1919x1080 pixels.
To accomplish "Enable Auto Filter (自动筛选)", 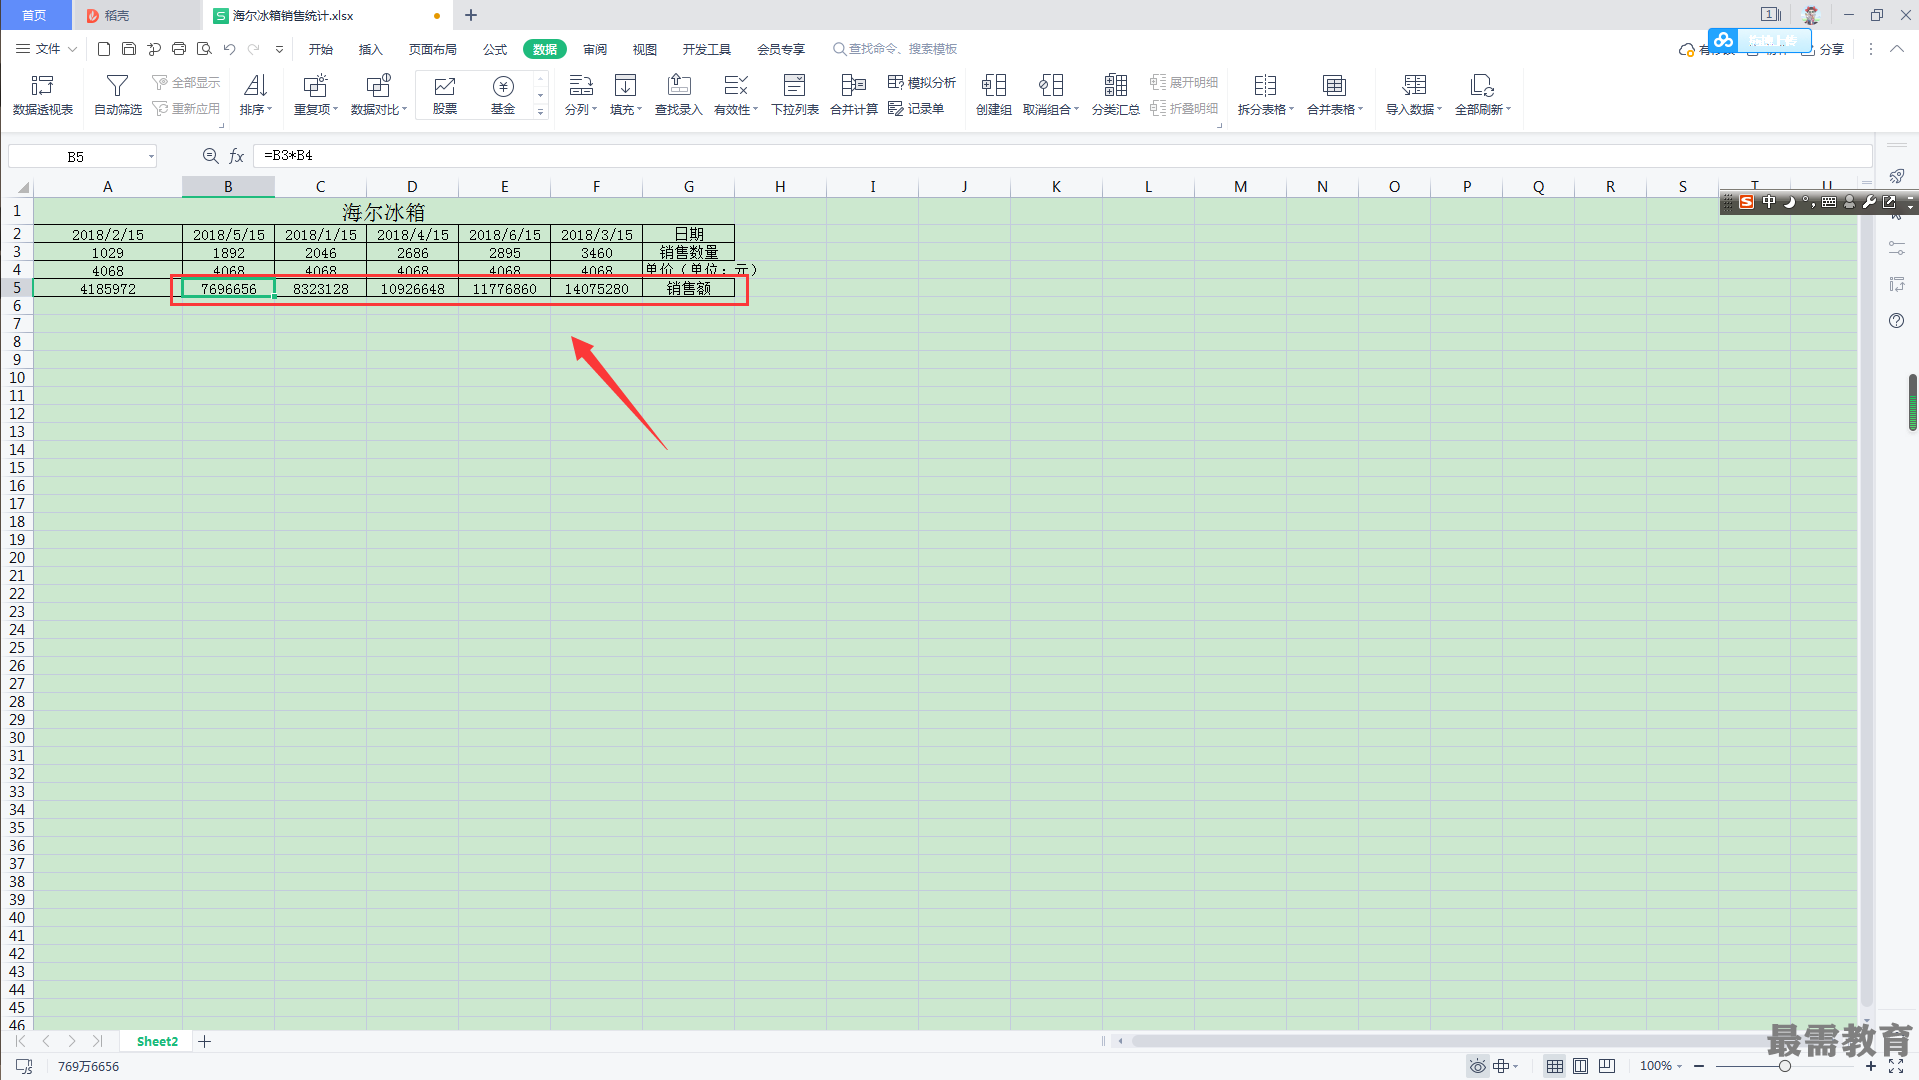I will pos(117,95).
